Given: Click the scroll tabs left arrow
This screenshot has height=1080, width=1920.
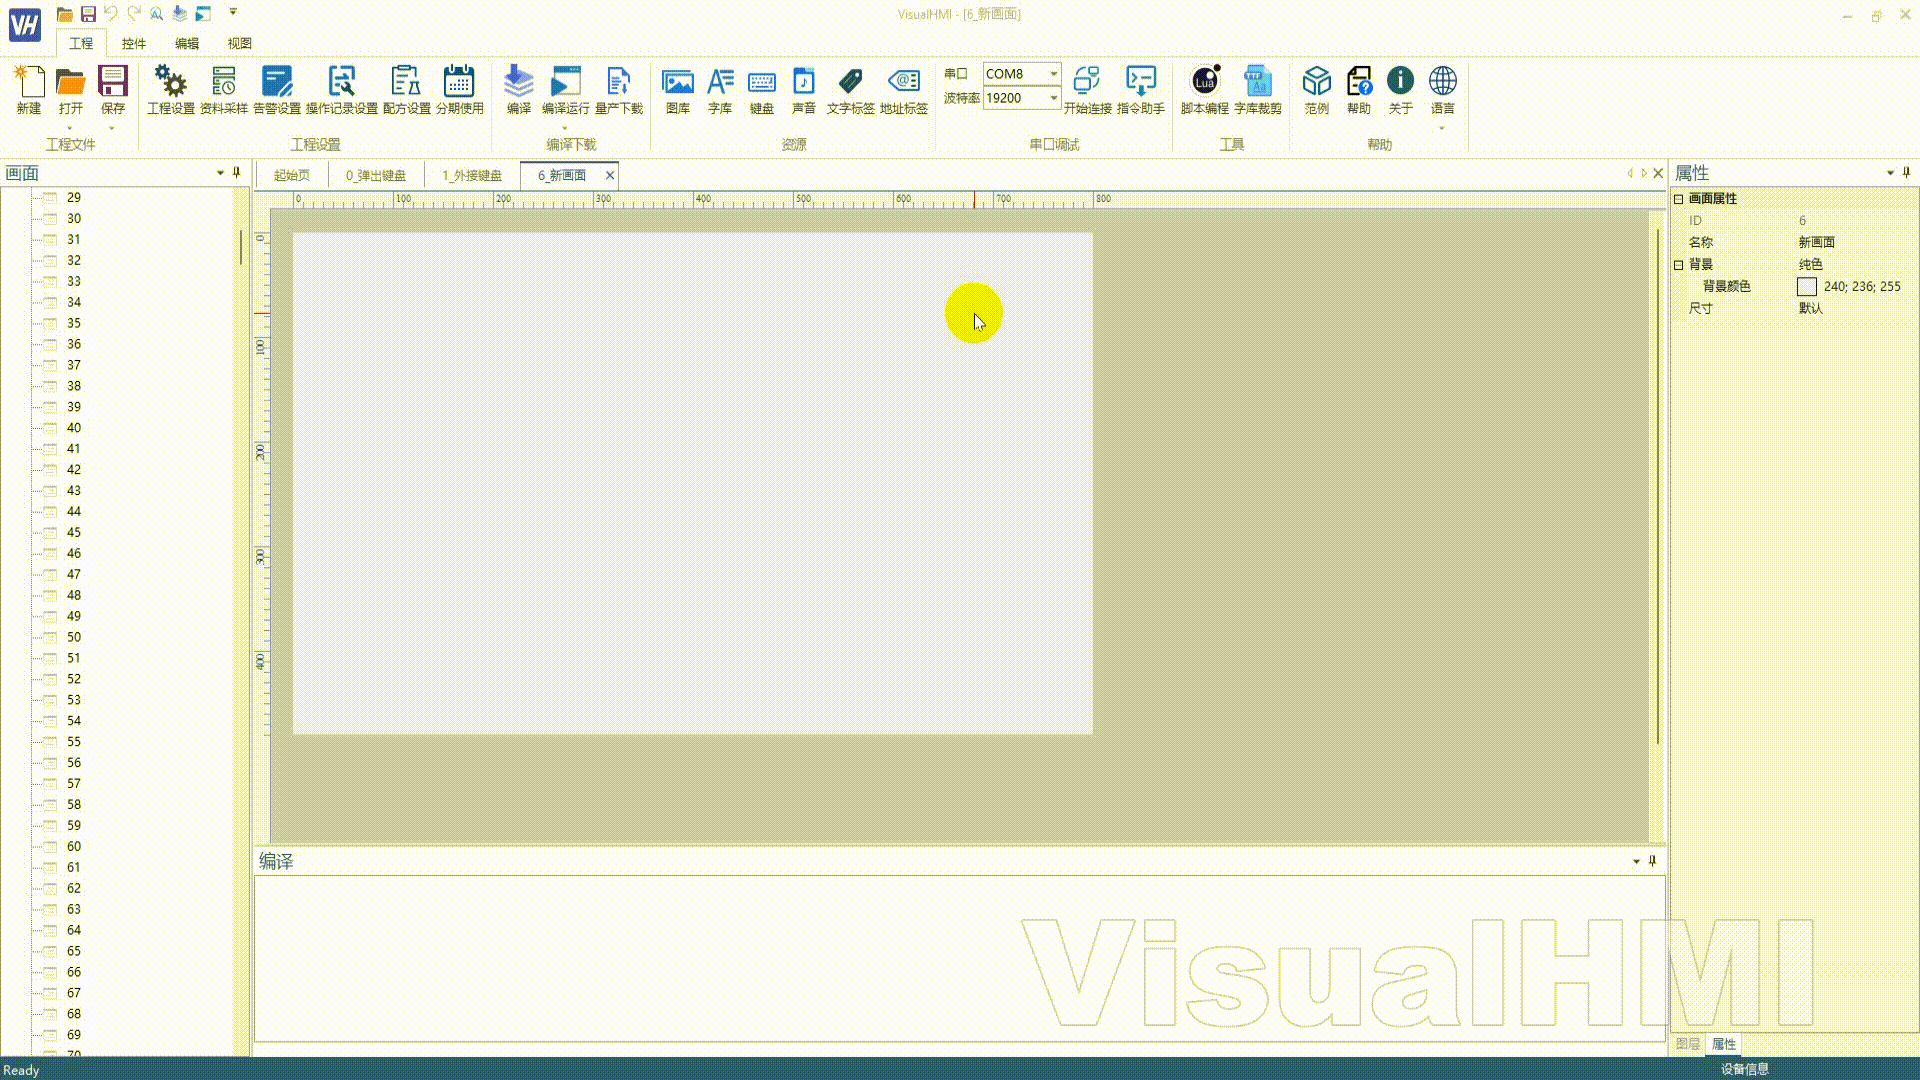Looking at the screenshot, I should pos(1630,173).
